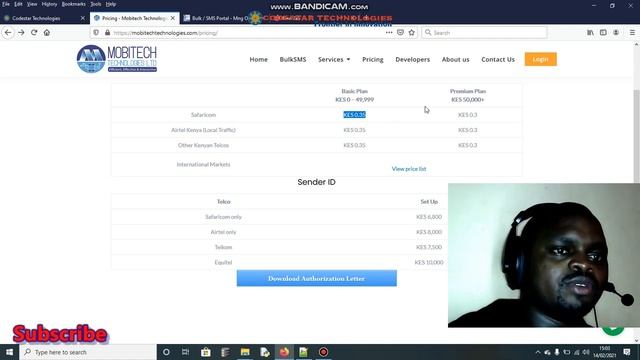
Task: View site security padlock info
Action: 107,33
